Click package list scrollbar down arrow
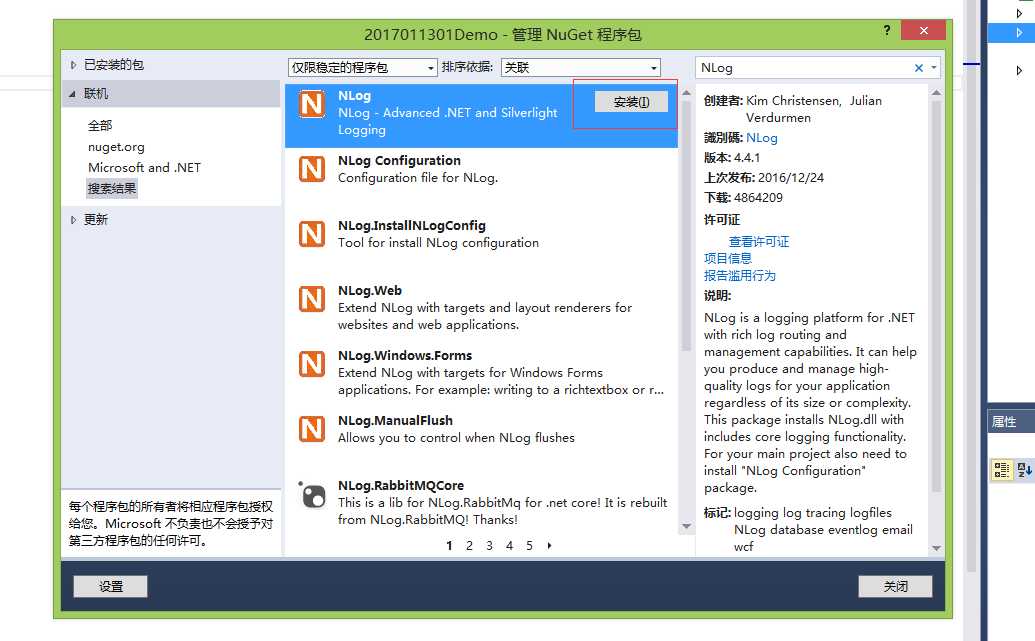This screenshot has width=1035, height=641. tap(686, 526)
